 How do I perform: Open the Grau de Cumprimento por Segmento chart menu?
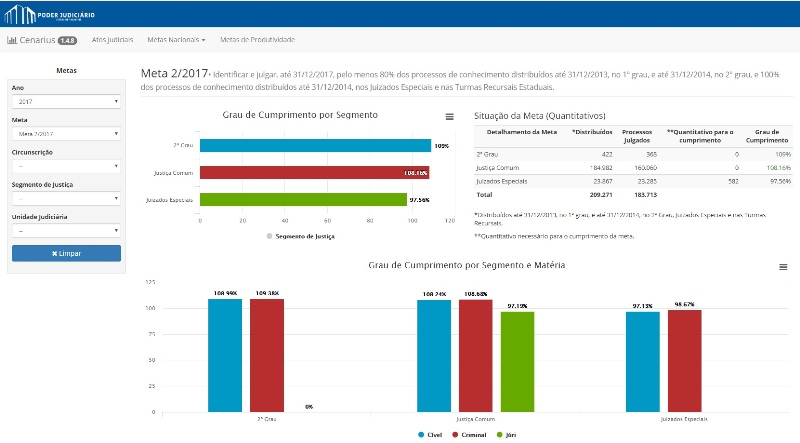[449, 117]
